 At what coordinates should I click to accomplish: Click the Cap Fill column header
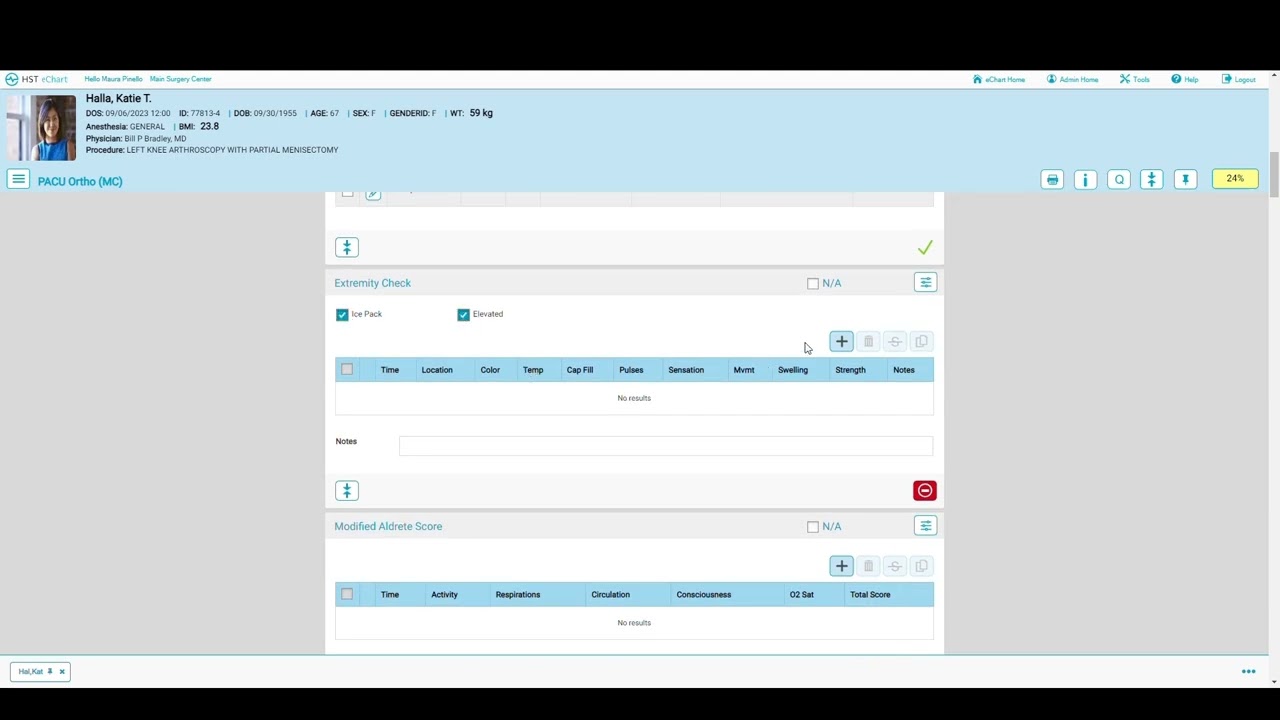pos(580,370)
